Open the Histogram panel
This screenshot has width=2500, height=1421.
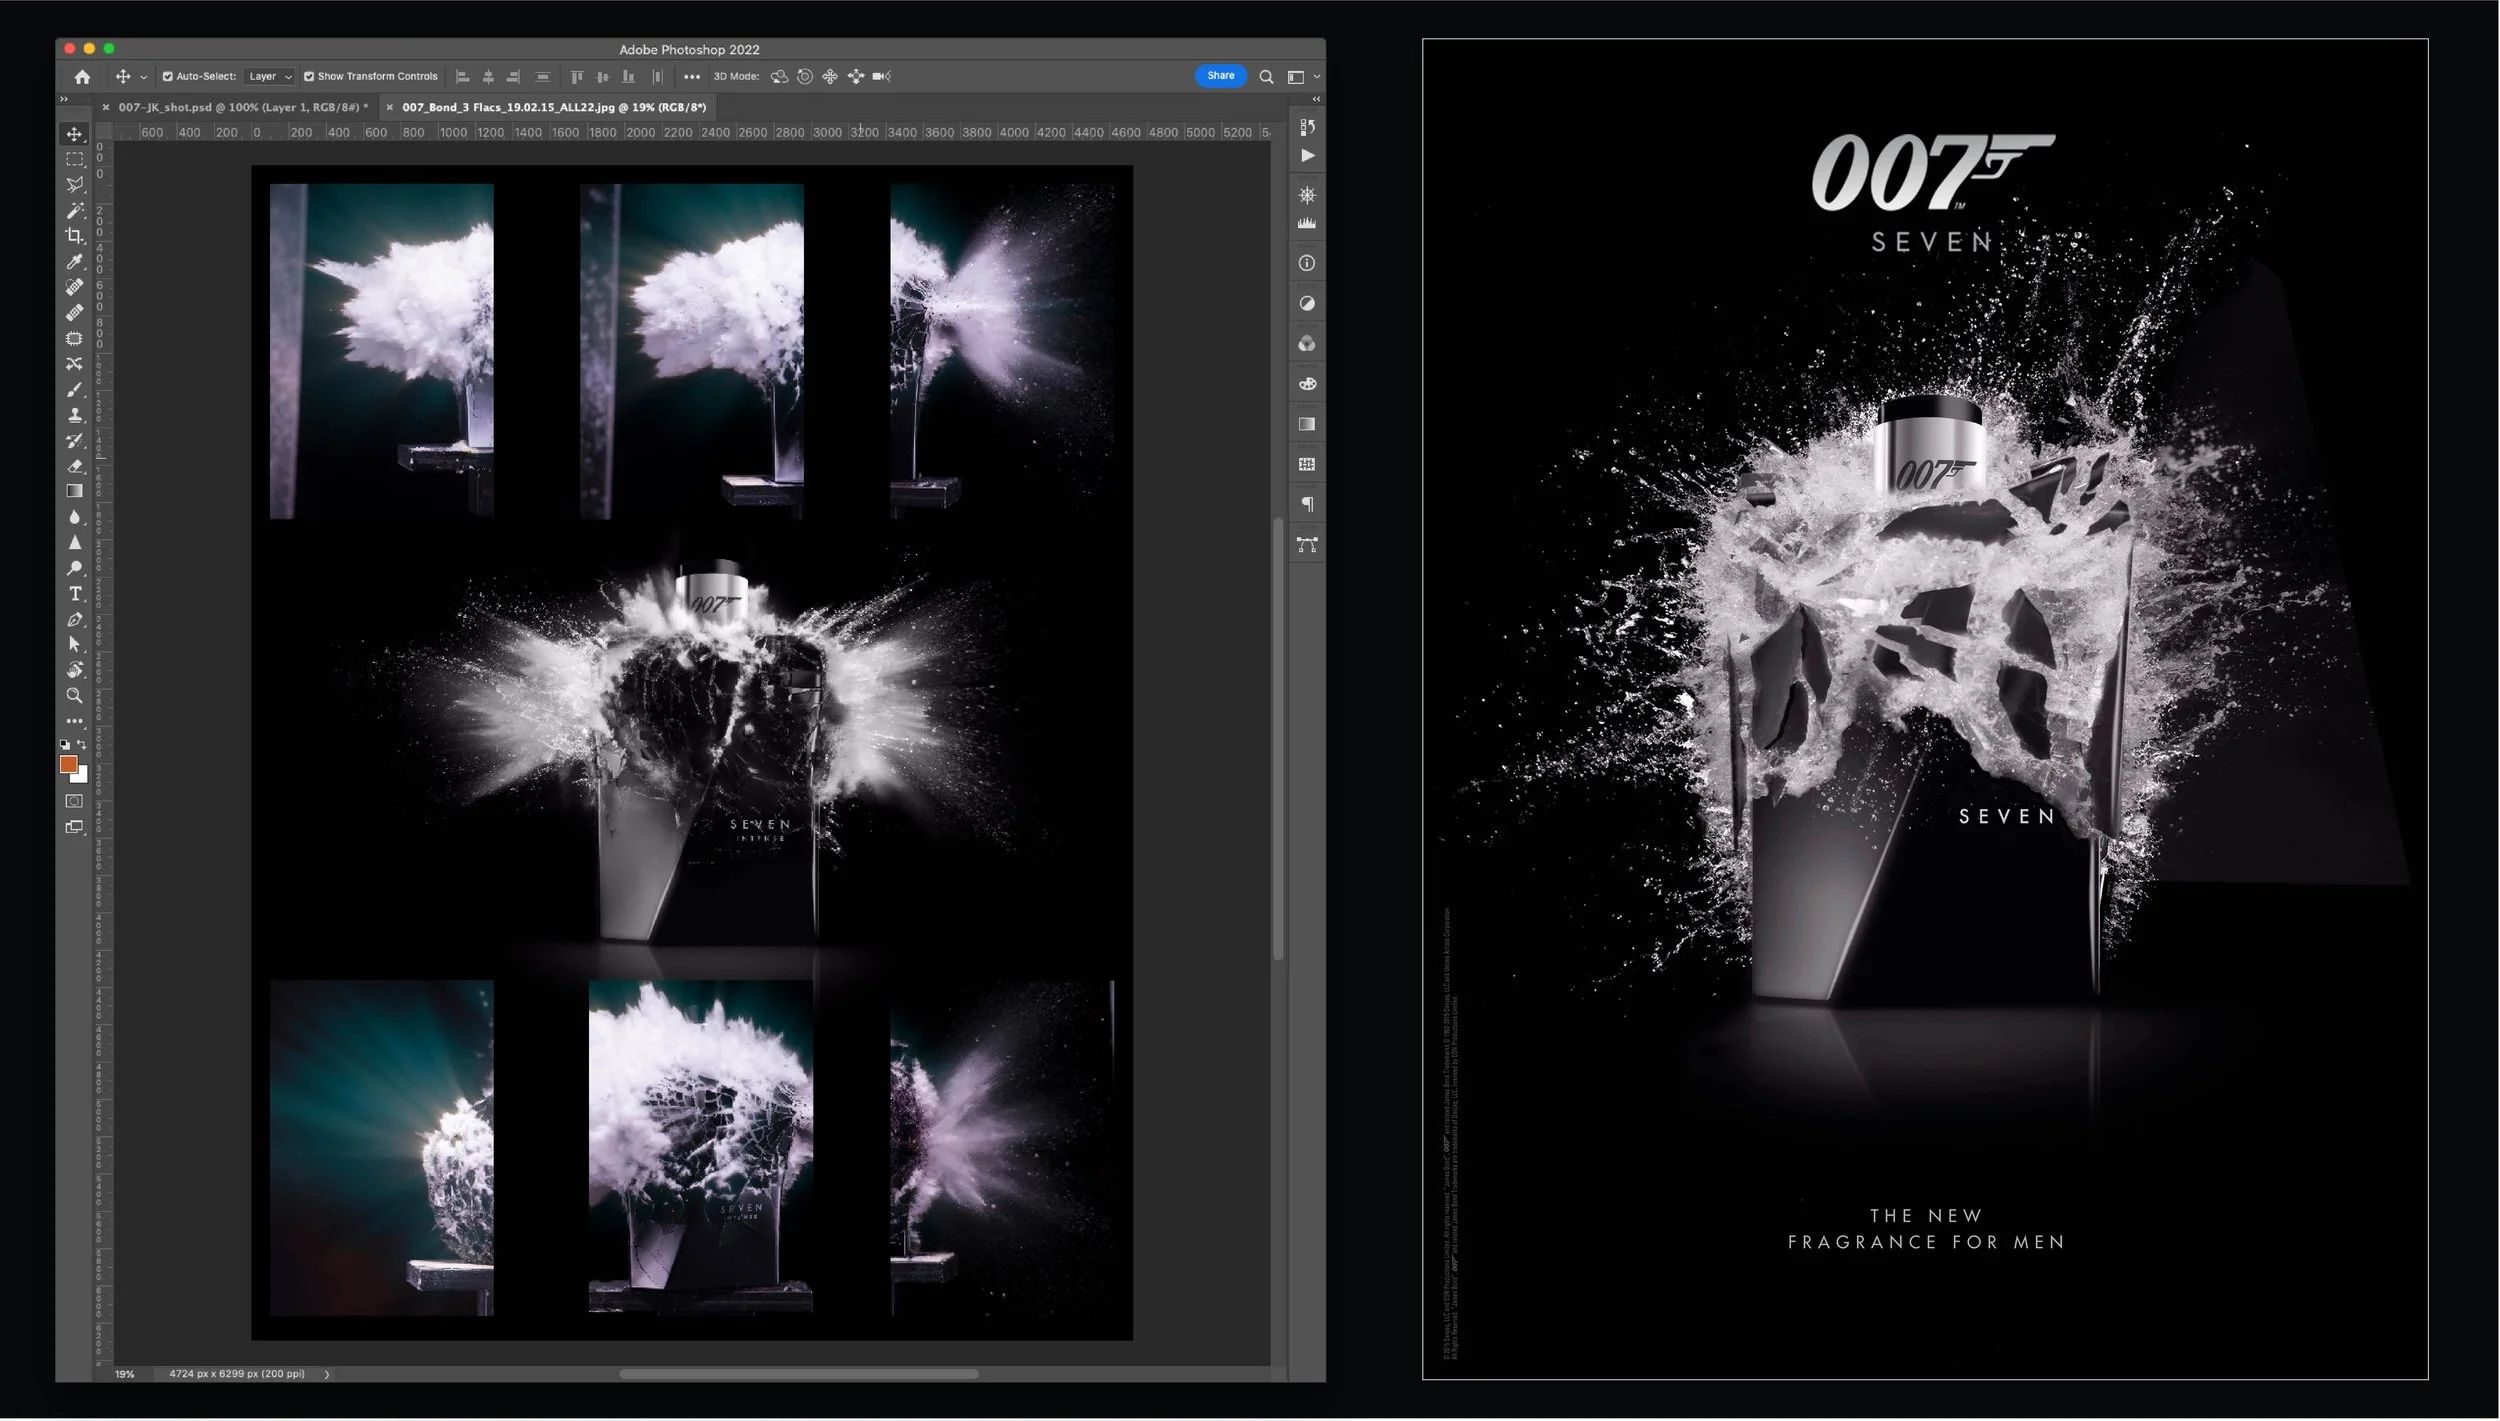point(1308,221)
